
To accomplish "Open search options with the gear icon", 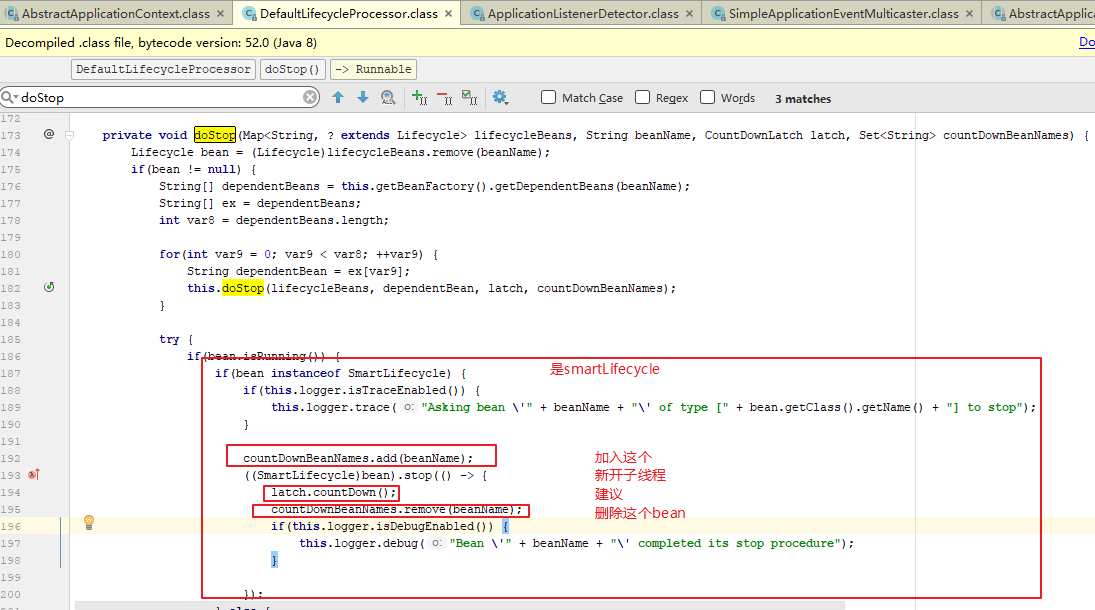I will (501, 97).
